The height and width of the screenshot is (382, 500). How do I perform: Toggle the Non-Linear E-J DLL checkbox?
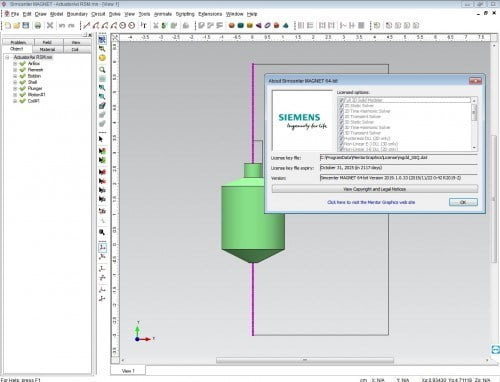coord(341,144)
